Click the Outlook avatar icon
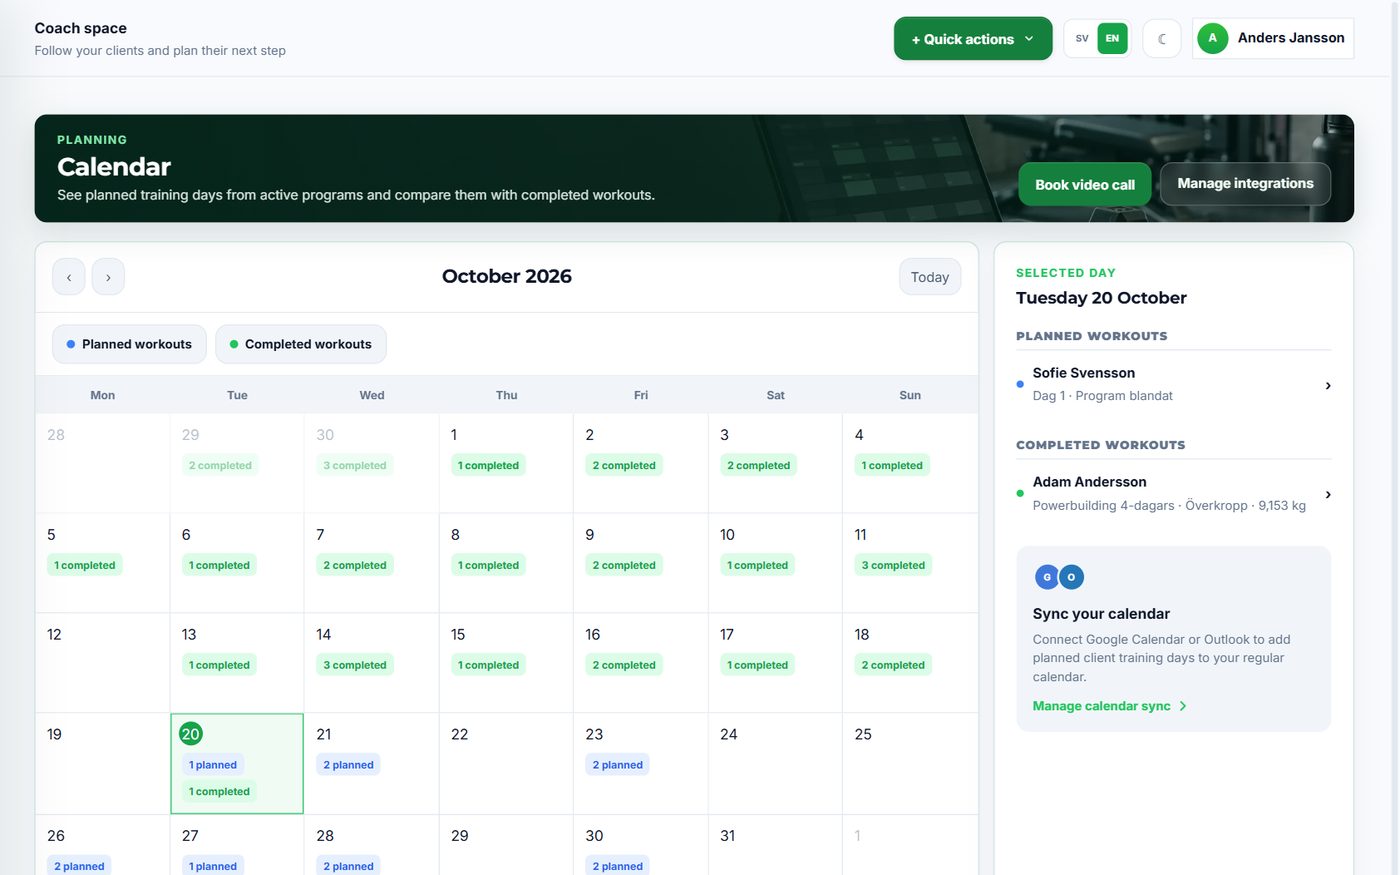1400x875 pixels. pos(1071,577)
